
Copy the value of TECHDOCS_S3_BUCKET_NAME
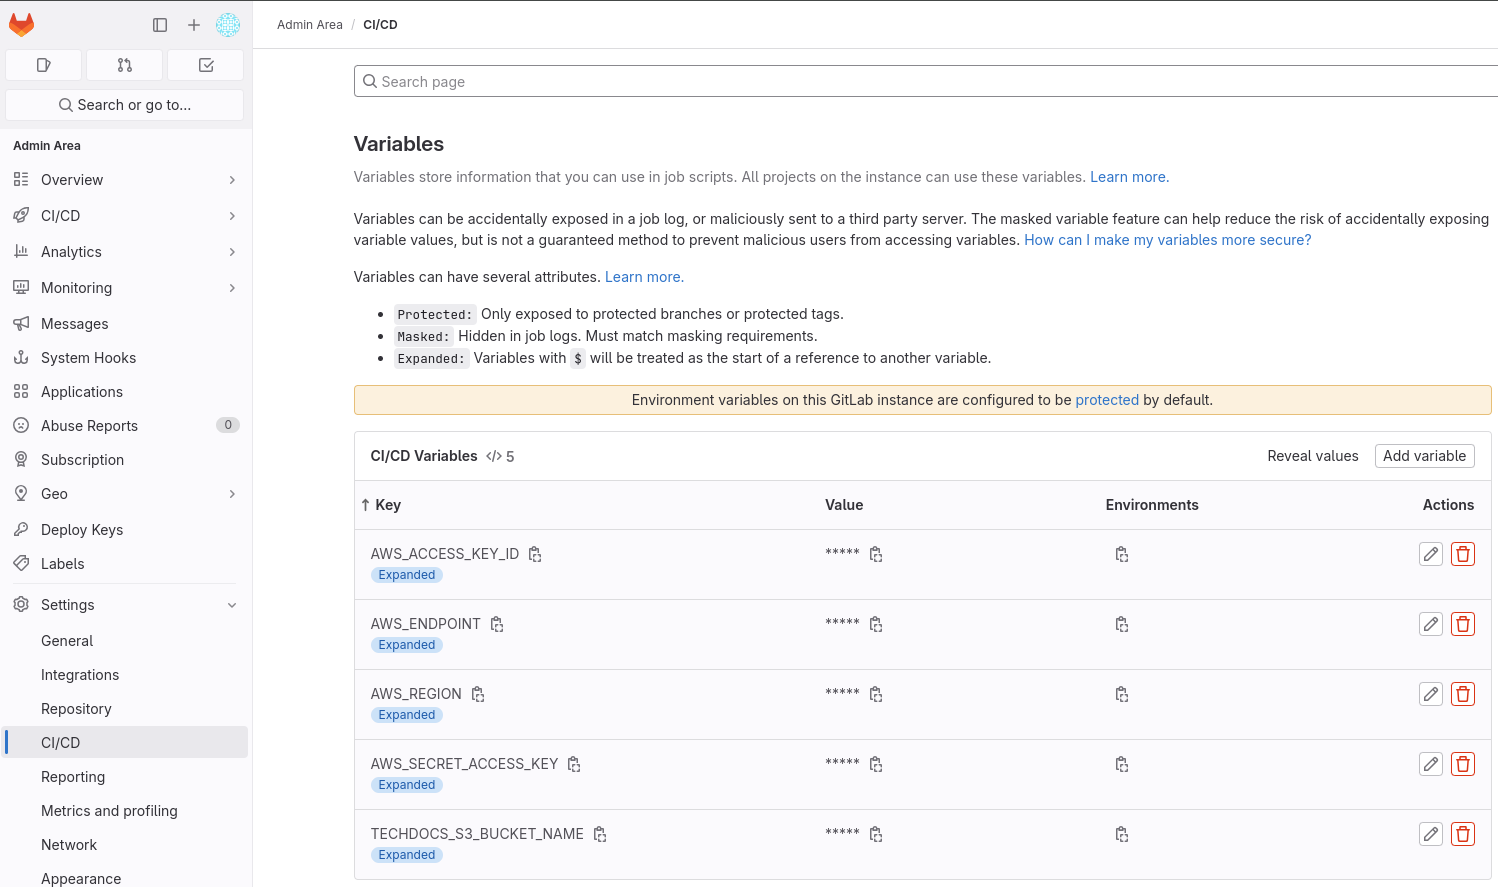876,834
